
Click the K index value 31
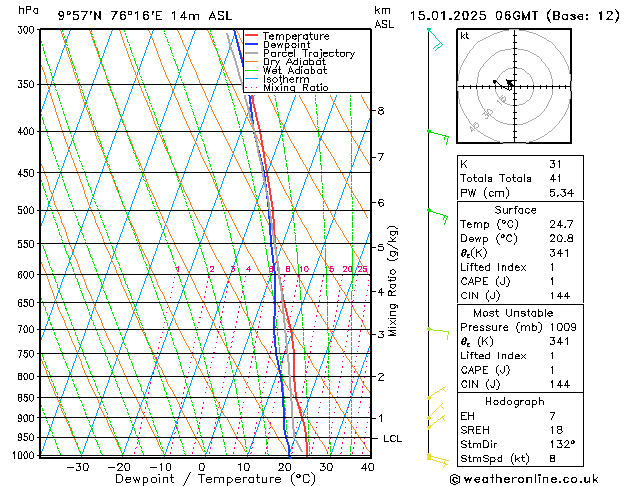coord(555,164)
